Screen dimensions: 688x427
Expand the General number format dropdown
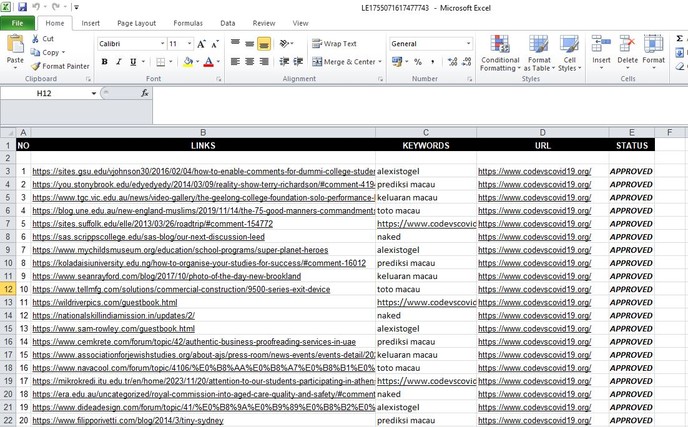tap(468, 44)
